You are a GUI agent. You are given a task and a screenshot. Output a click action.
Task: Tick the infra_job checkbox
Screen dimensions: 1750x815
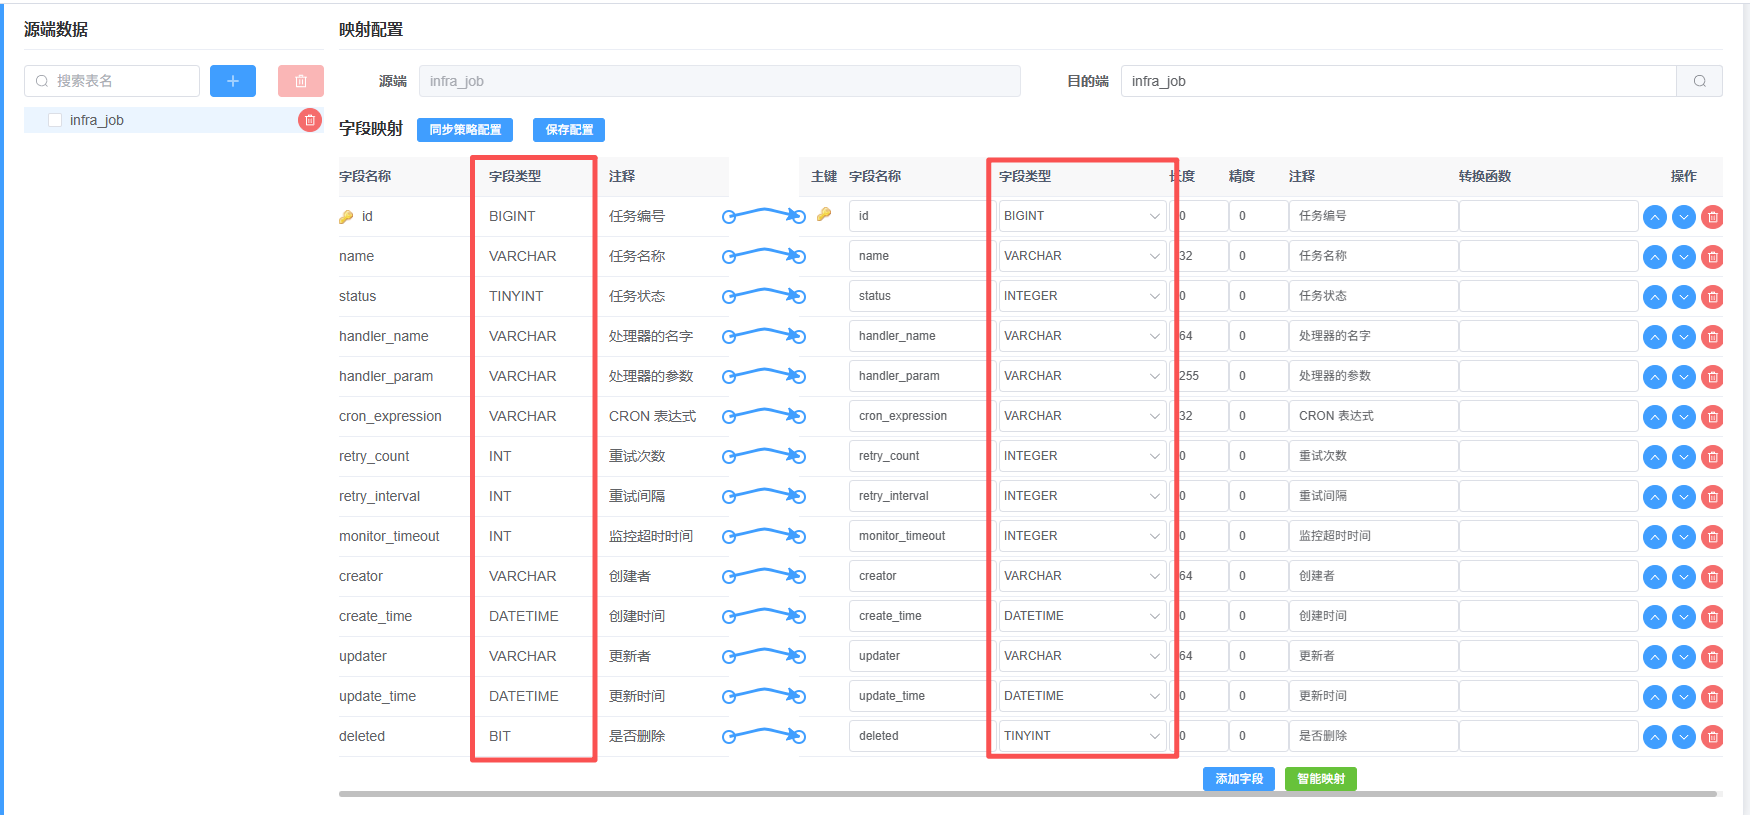coord(55,120)
